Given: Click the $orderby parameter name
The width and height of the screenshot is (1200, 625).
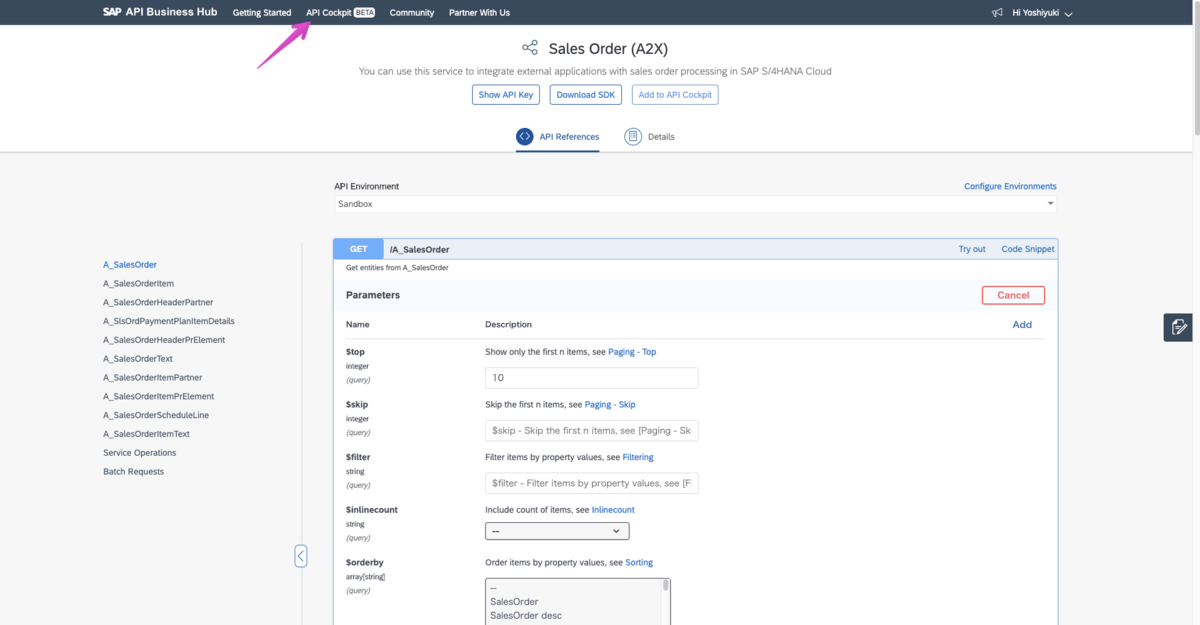Looking at the screenshot, I should (365, 562).
